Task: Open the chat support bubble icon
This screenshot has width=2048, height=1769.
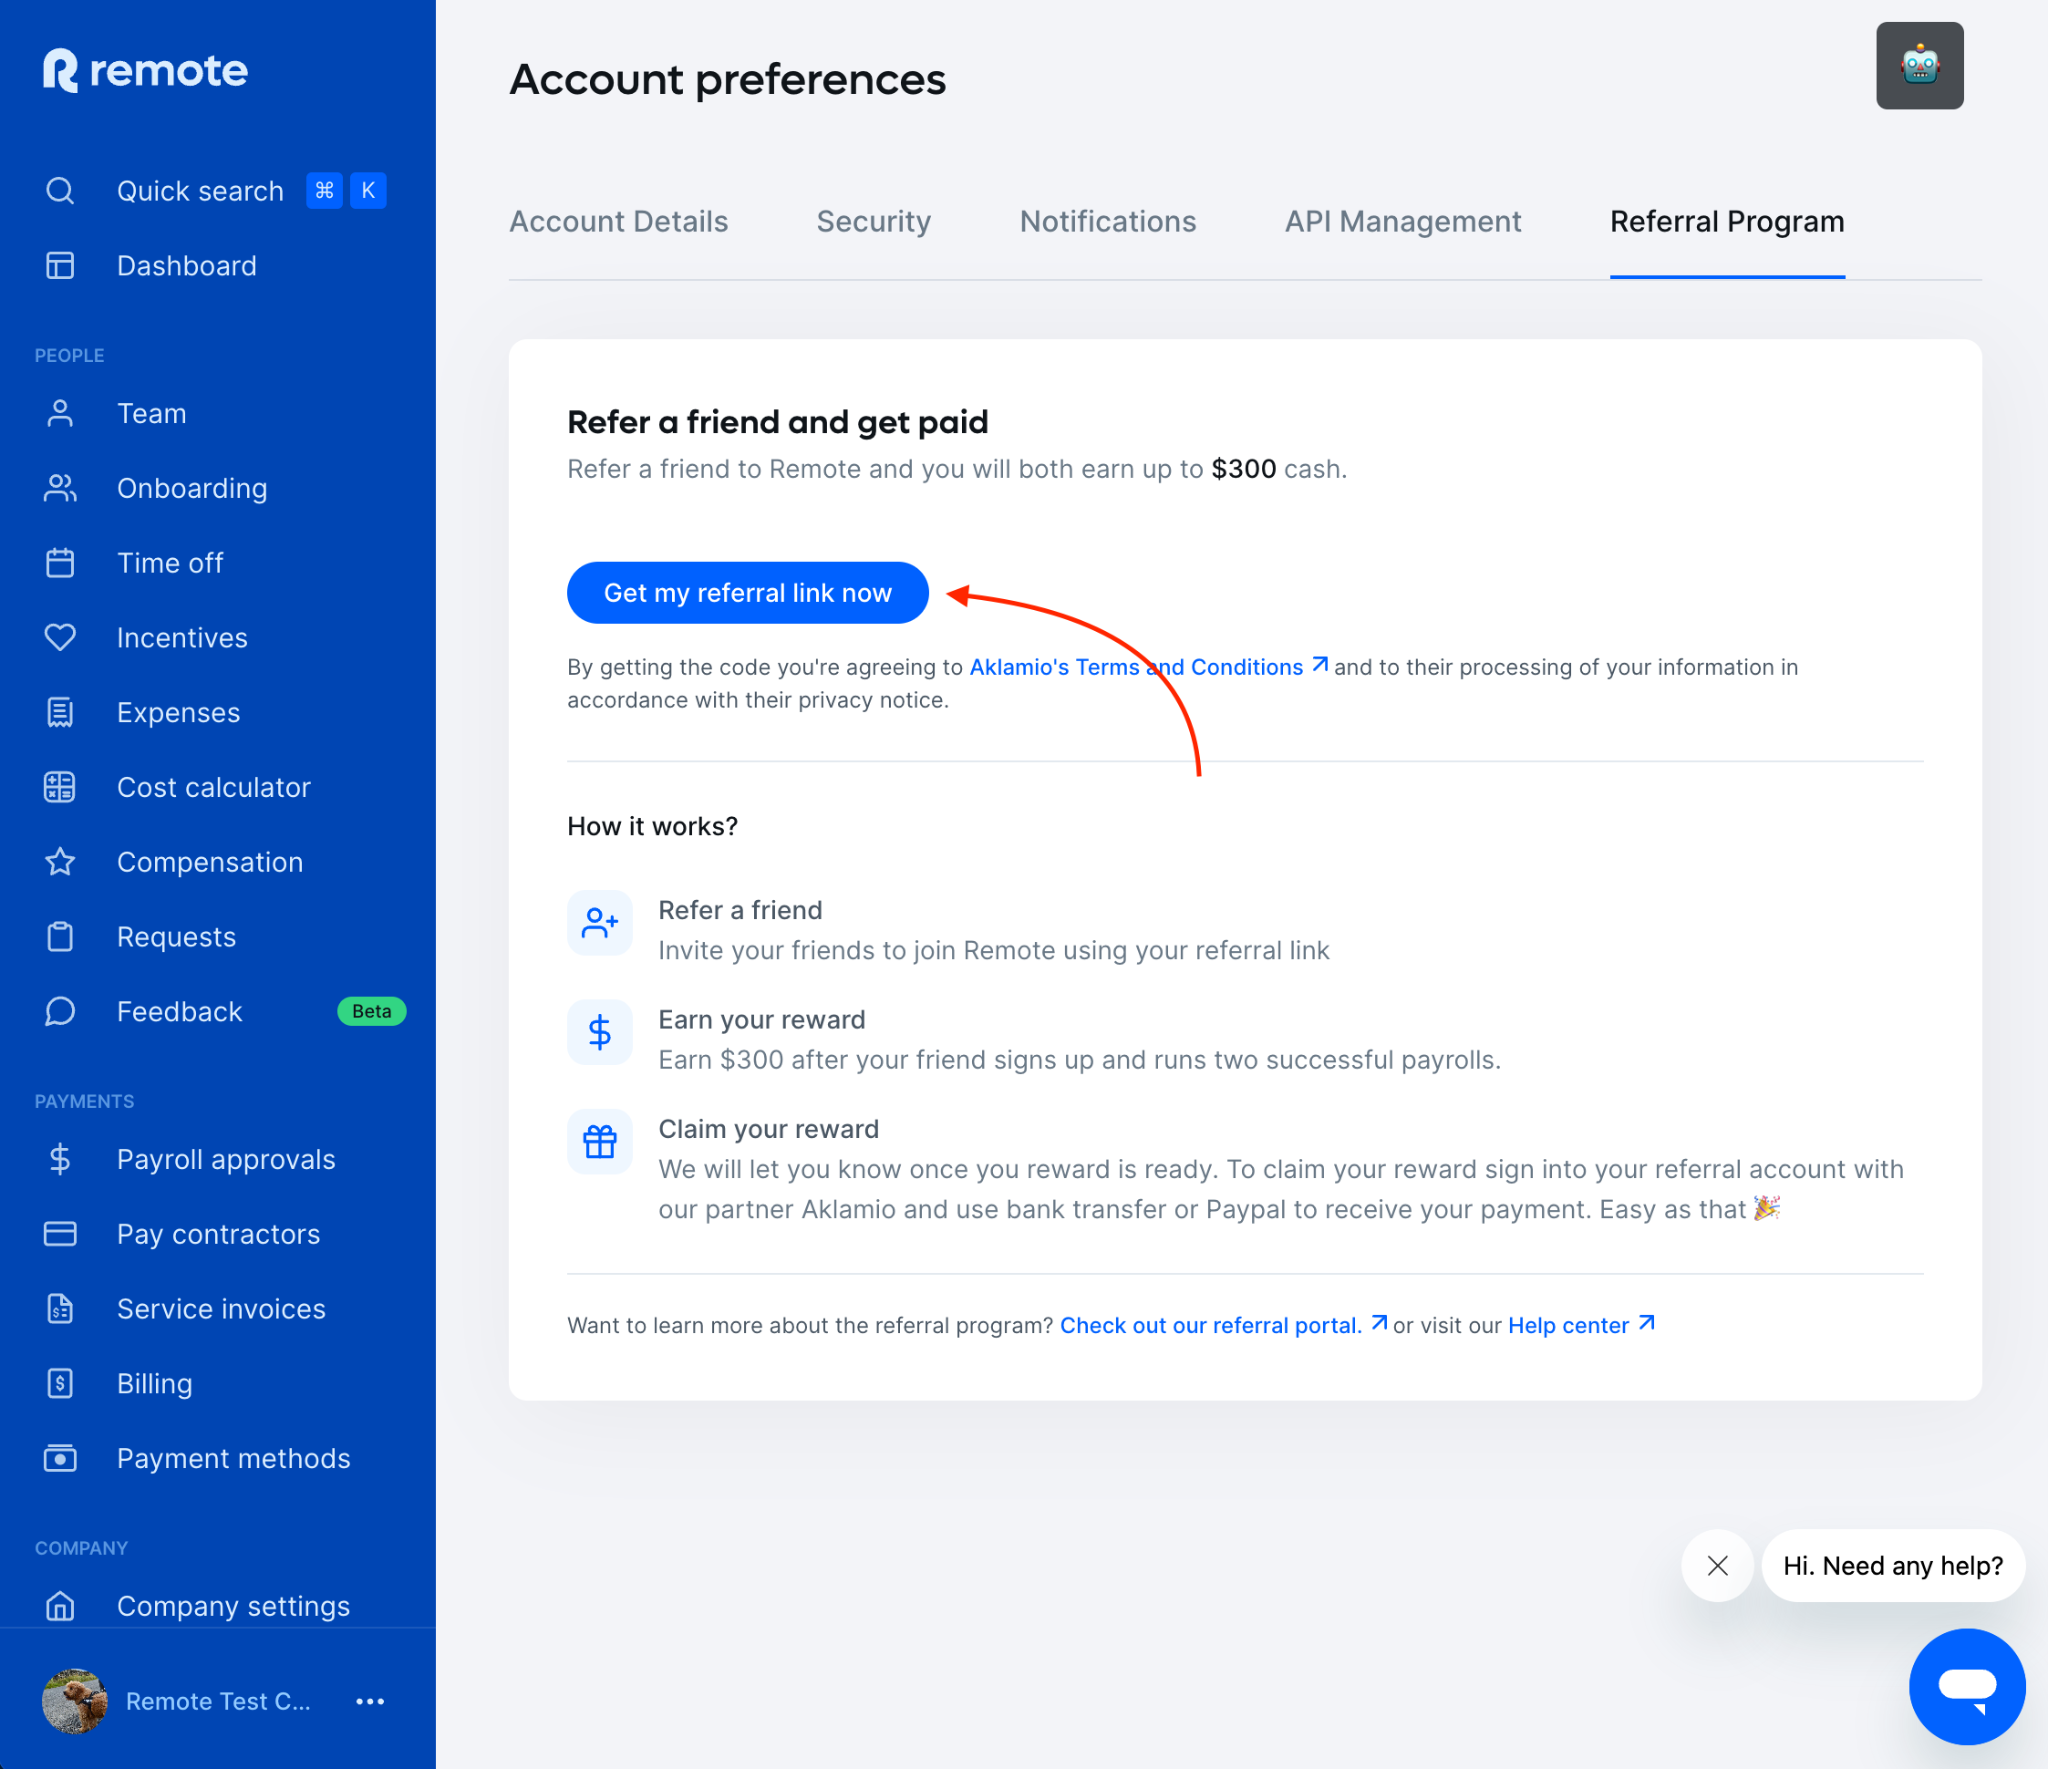Action: 1966,1686
